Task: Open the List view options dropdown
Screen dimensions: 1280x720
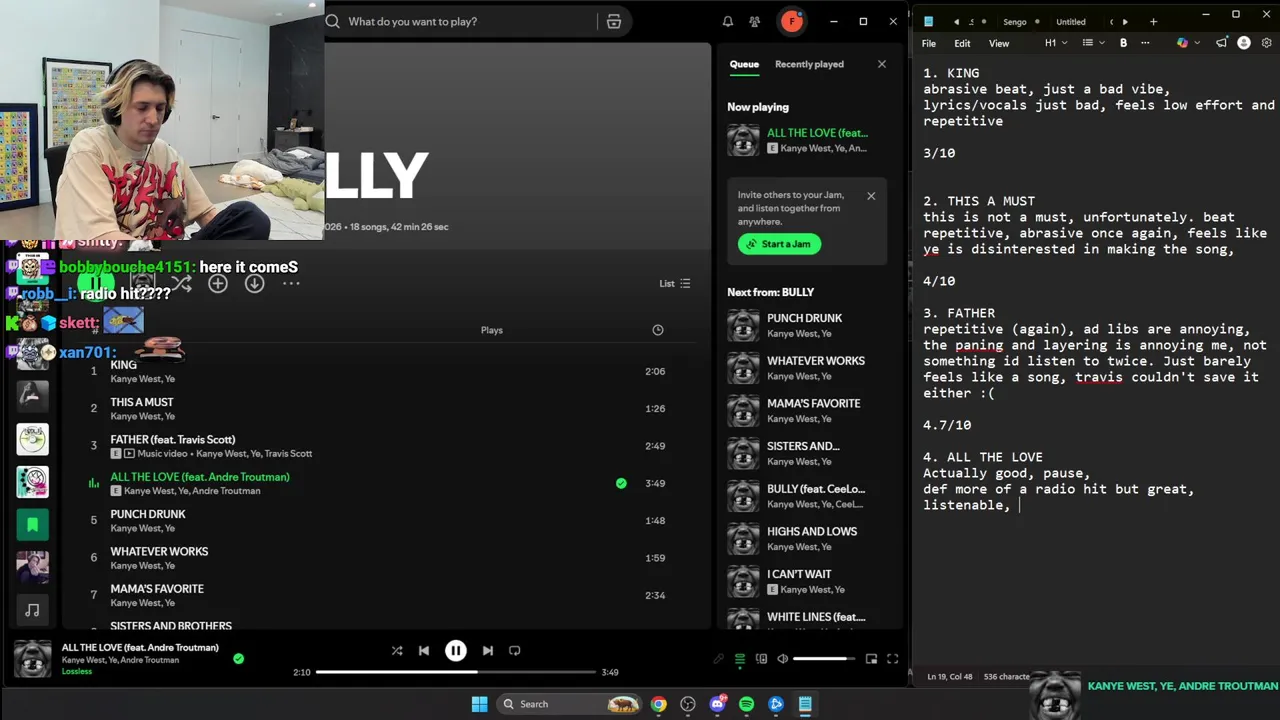Action: pos(675,283)
